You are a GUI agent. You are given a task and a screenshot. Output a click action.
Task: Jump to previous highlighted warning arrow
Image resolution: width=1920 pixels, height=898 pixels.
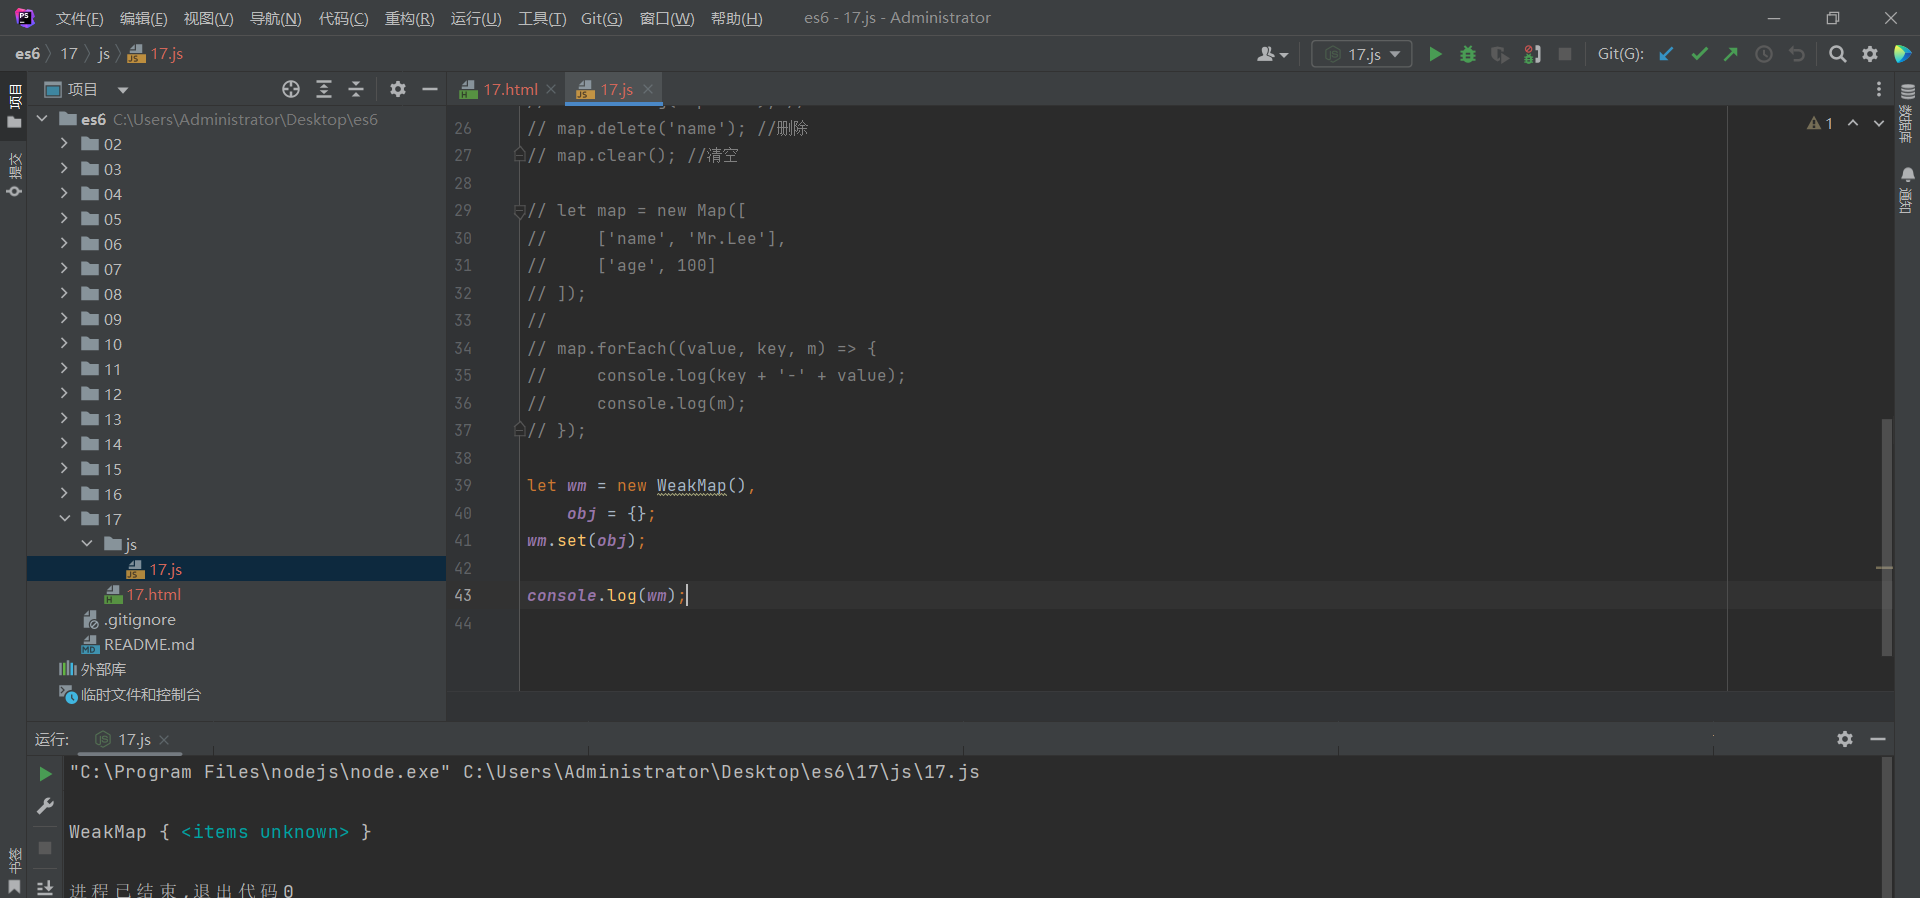(x=1853, y=123)
